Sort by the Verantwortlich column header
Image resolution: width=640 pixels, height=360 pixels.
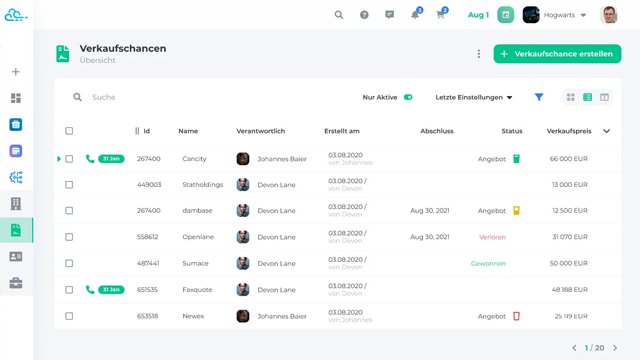260,131
